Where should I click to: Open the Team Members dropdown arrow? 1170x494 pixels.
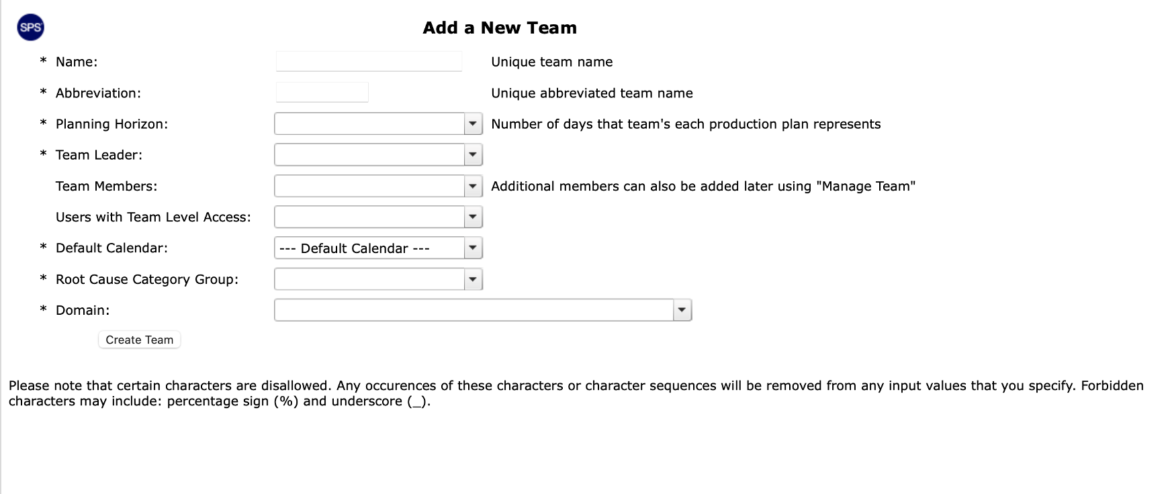(x=473, y=186)
